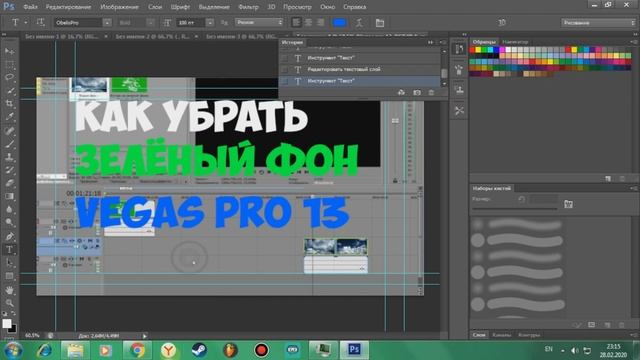Open the Фильтр menu
Screen dimensions: 640x360
click(x=249, y=7)
